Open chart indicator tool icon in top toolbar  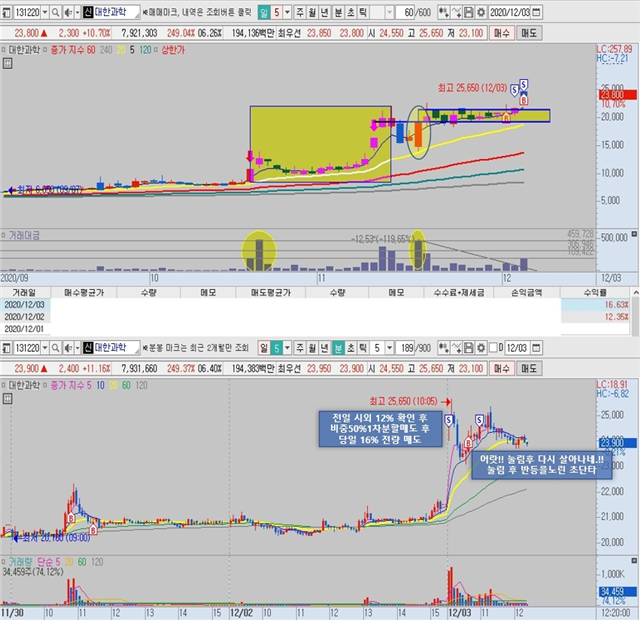point(444,13)
